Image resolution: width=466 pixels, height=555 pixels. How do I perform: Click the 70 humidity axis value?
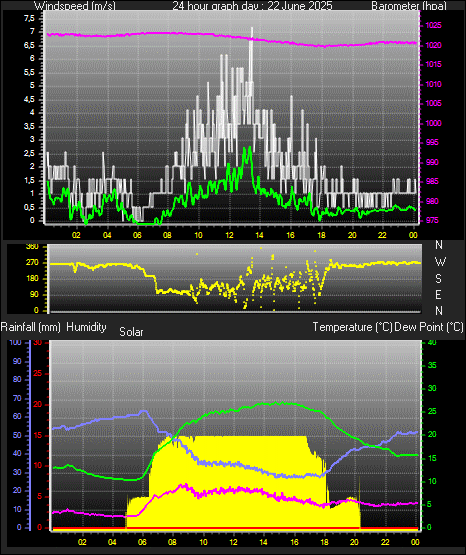coord(17,399)
